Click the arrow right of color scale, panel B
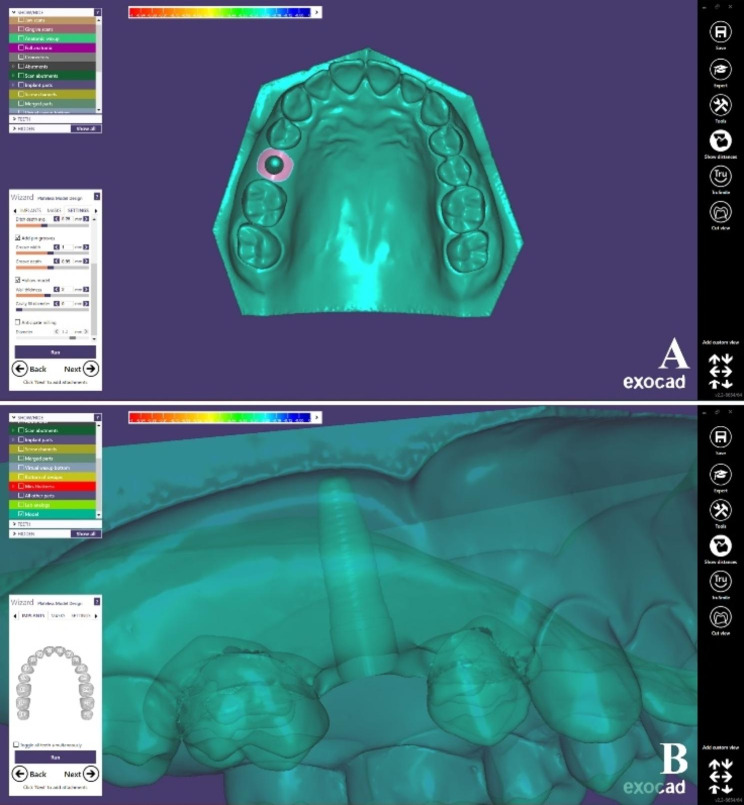This screenshot has width=744, height=805. (x=316, y=417)
